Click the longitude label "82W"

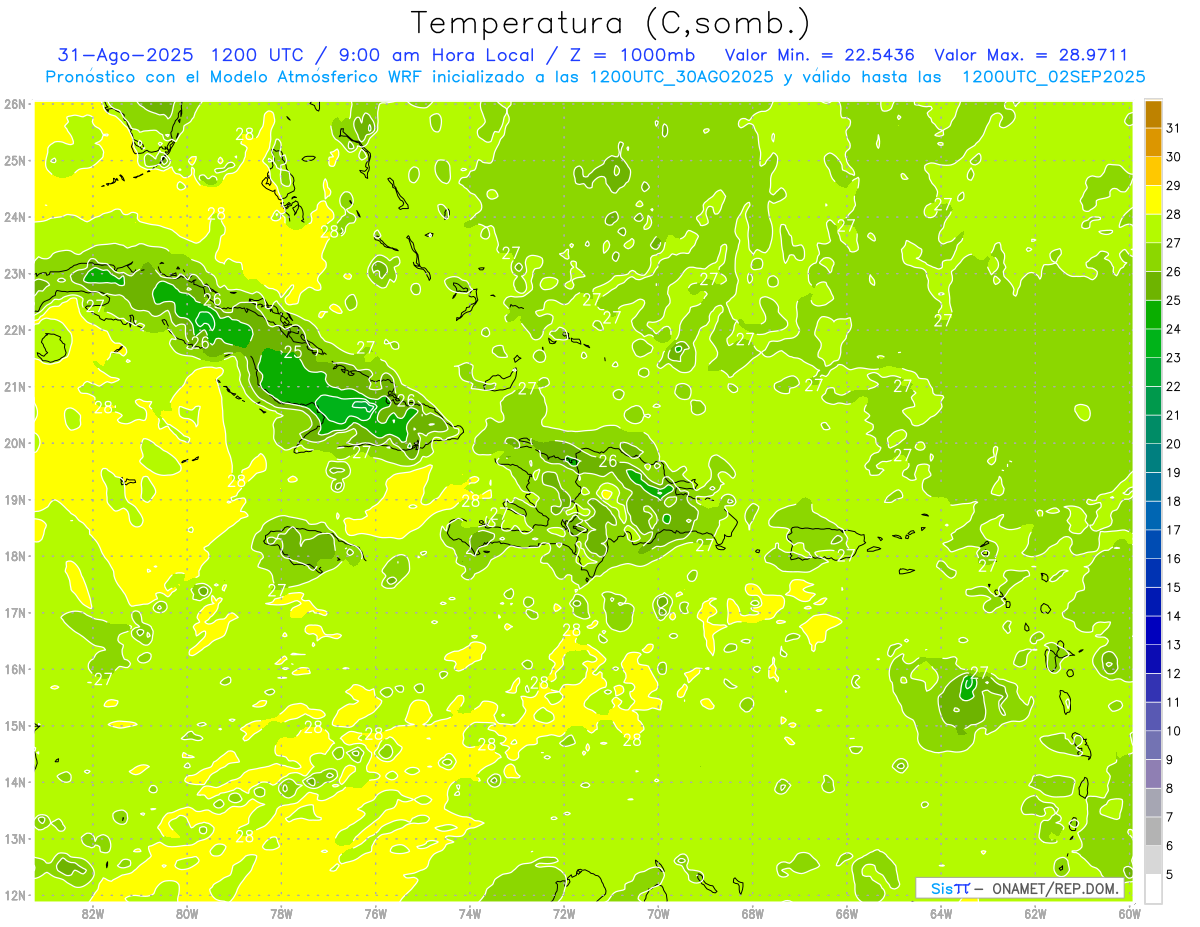pyautogui.click(x=93, y=913)
